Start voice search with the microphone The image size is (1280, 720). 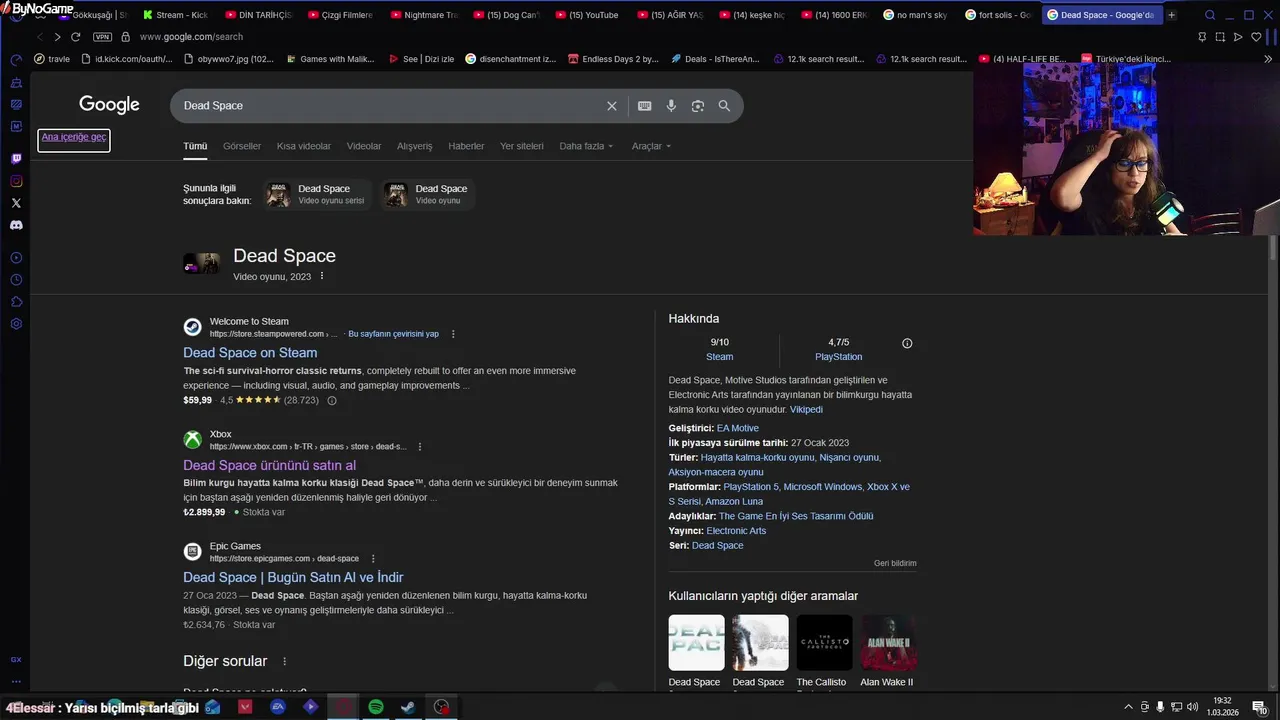tap(671, 106)
